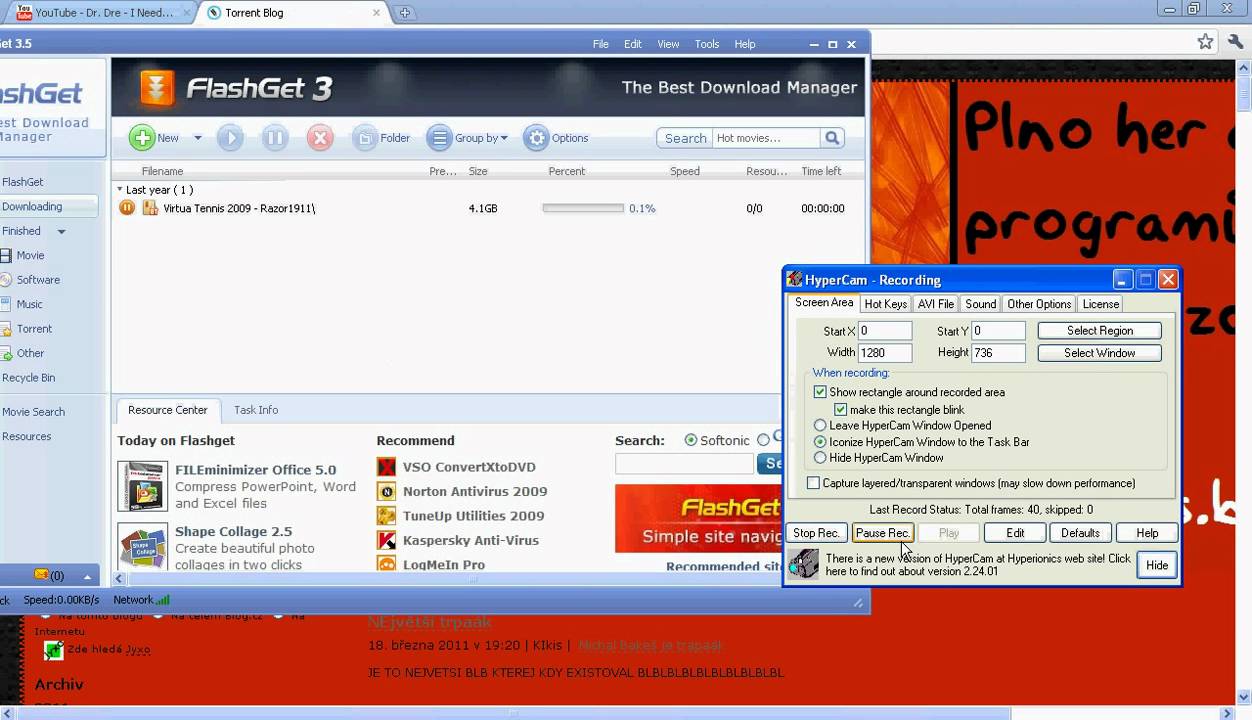Screen dimensions: 1252x720
Task: Expand the Finished category arrow
Action: click(x=61, y=232)
